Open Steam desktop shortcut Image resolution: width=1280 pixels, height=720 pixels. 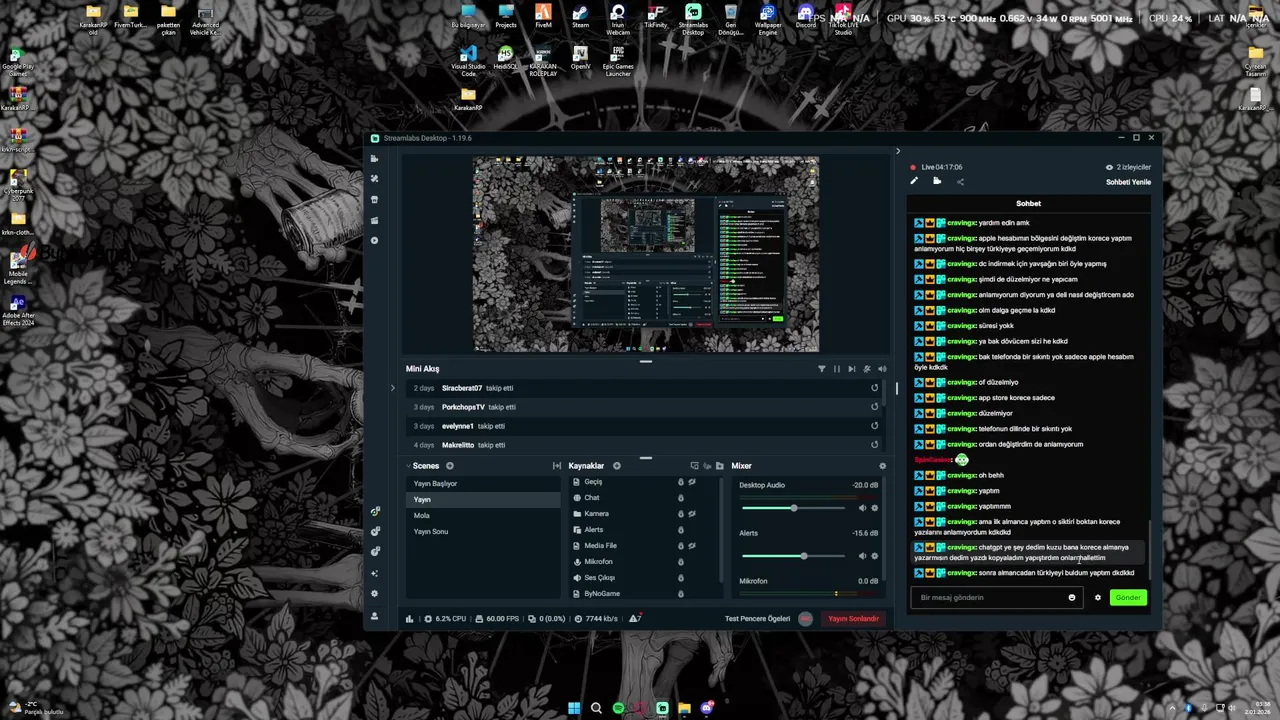(580, 17)
